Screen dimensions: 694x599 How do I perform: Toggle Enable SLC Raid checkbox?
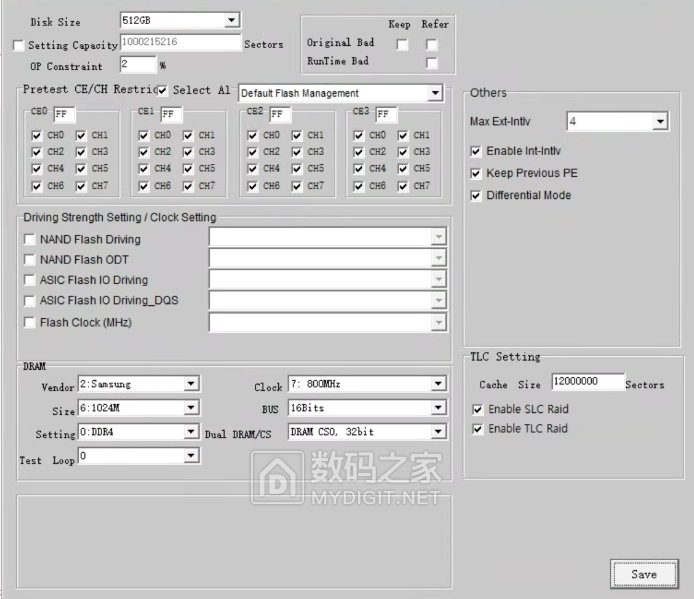(x=478, y=410)
